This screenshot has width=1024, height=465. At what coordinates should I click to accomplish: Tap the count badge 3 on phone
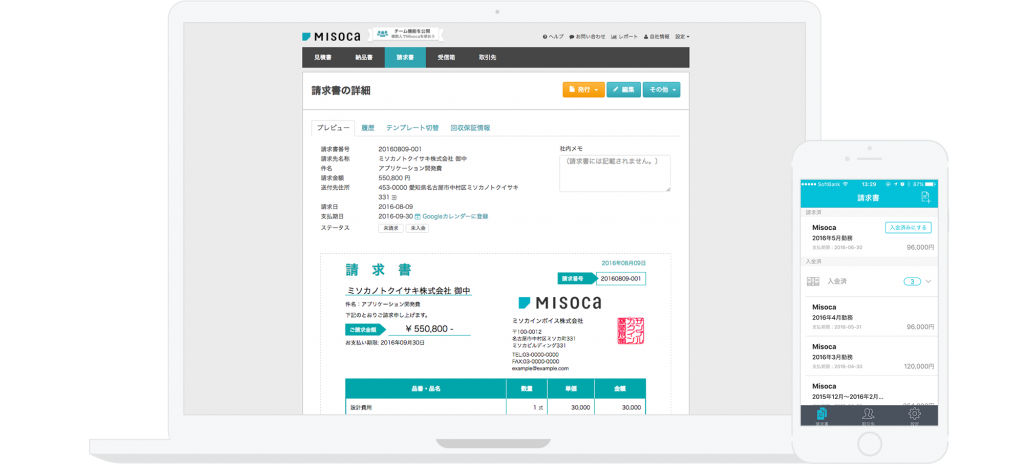tap(912, 281)
